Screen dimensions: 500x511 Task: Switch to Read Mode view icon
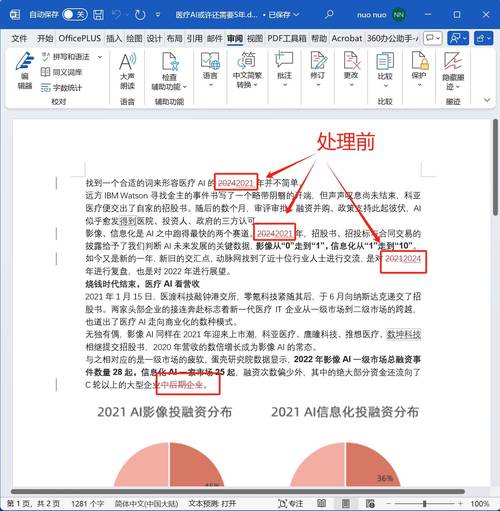[321, 503]
